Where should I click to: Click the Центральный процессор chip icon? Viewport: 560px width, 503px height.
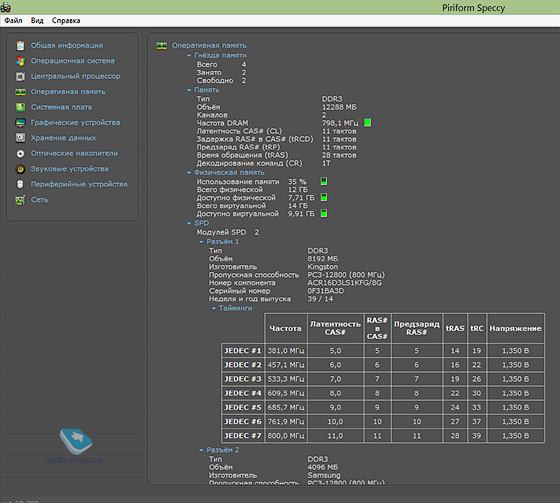pos(20,76)
